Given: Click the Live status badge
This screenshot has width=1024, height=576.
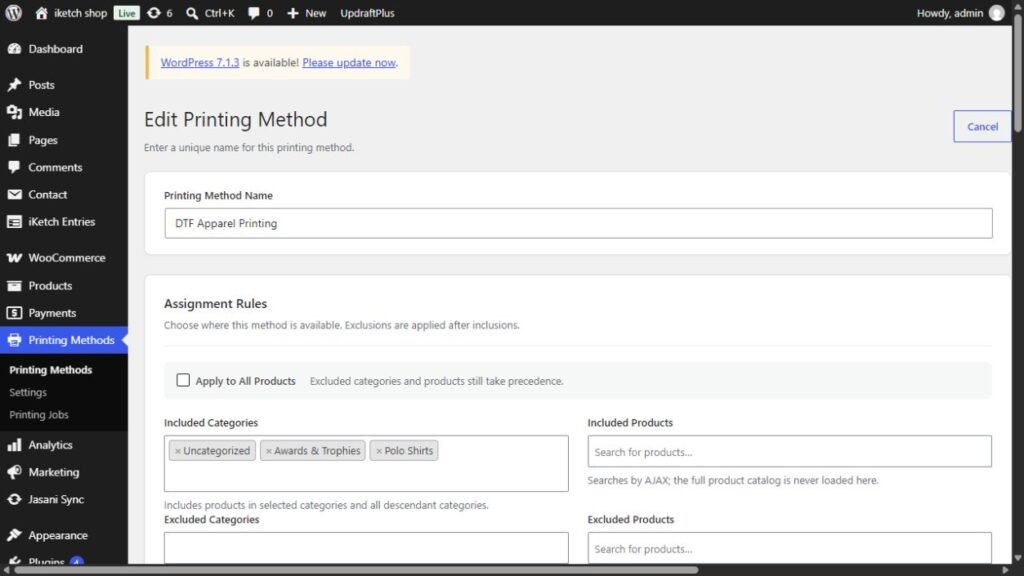Looking at the screenshot, I should [126, 13].
